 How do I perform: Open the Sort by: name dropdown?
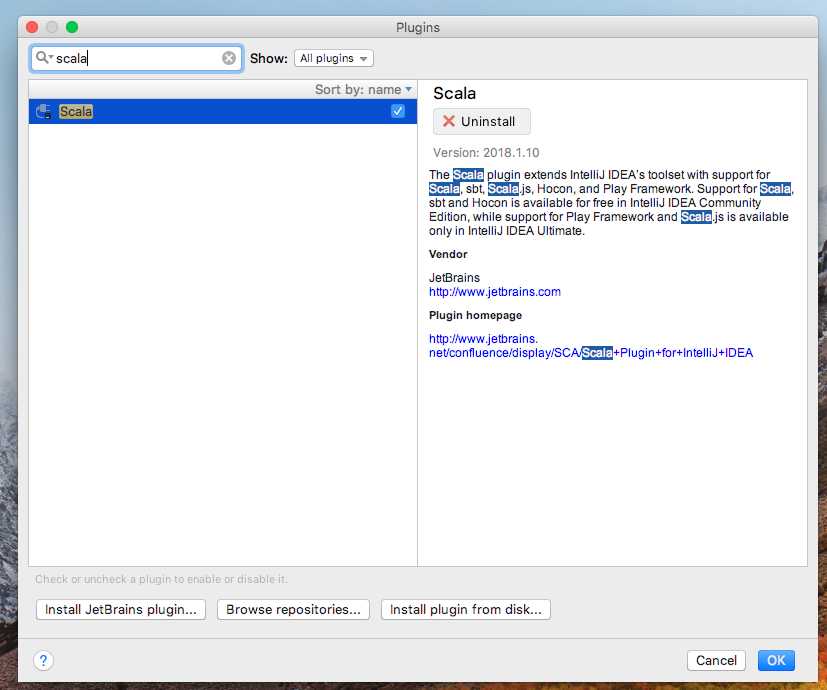pyautogui.click(x=363, y=90)
